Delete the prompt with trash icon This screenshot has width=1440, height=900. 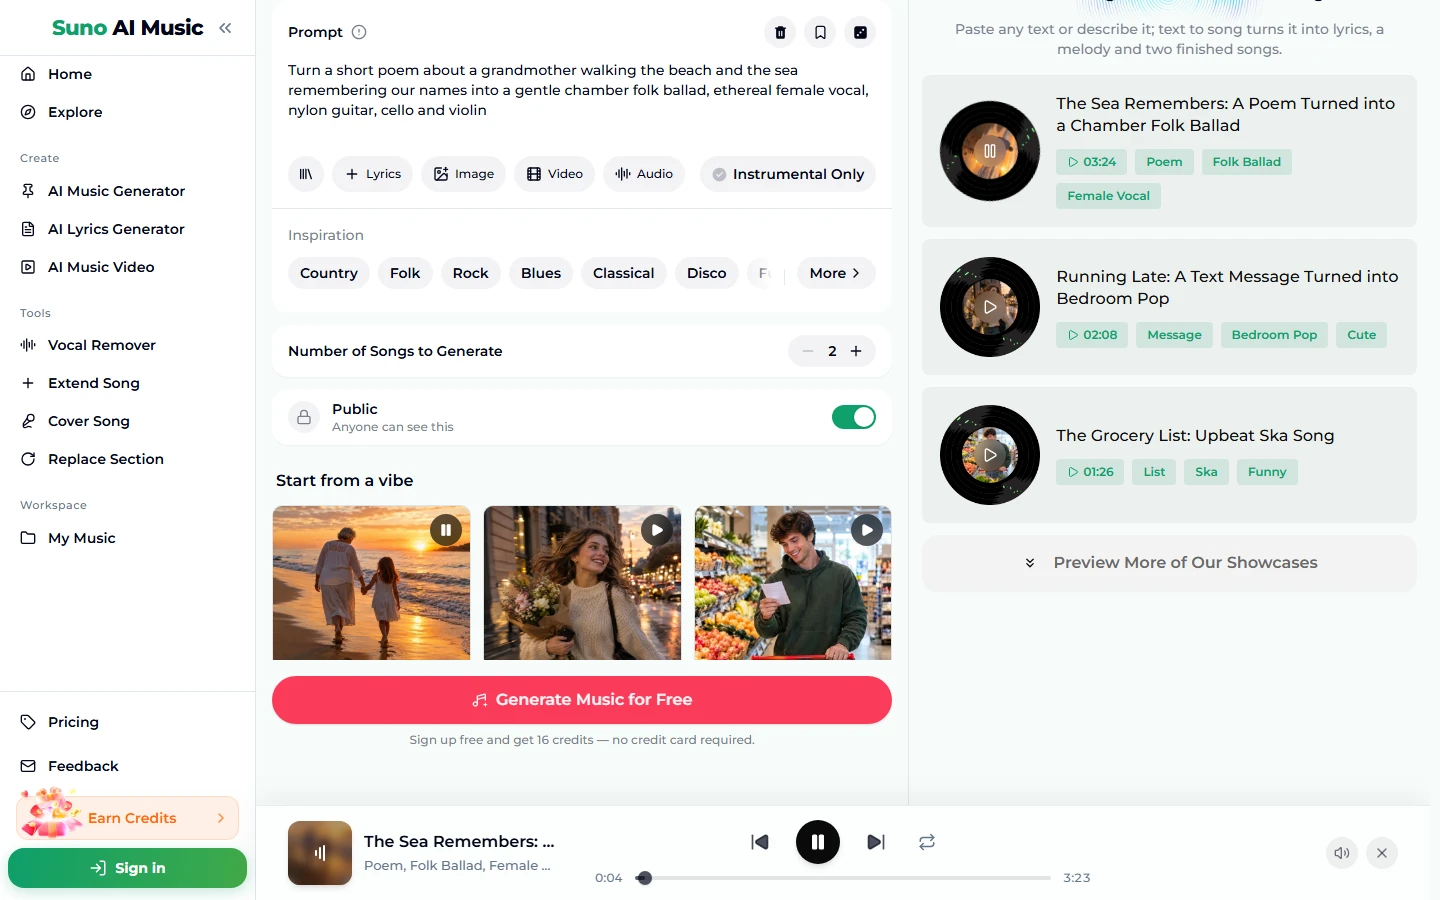coord(780,32)
